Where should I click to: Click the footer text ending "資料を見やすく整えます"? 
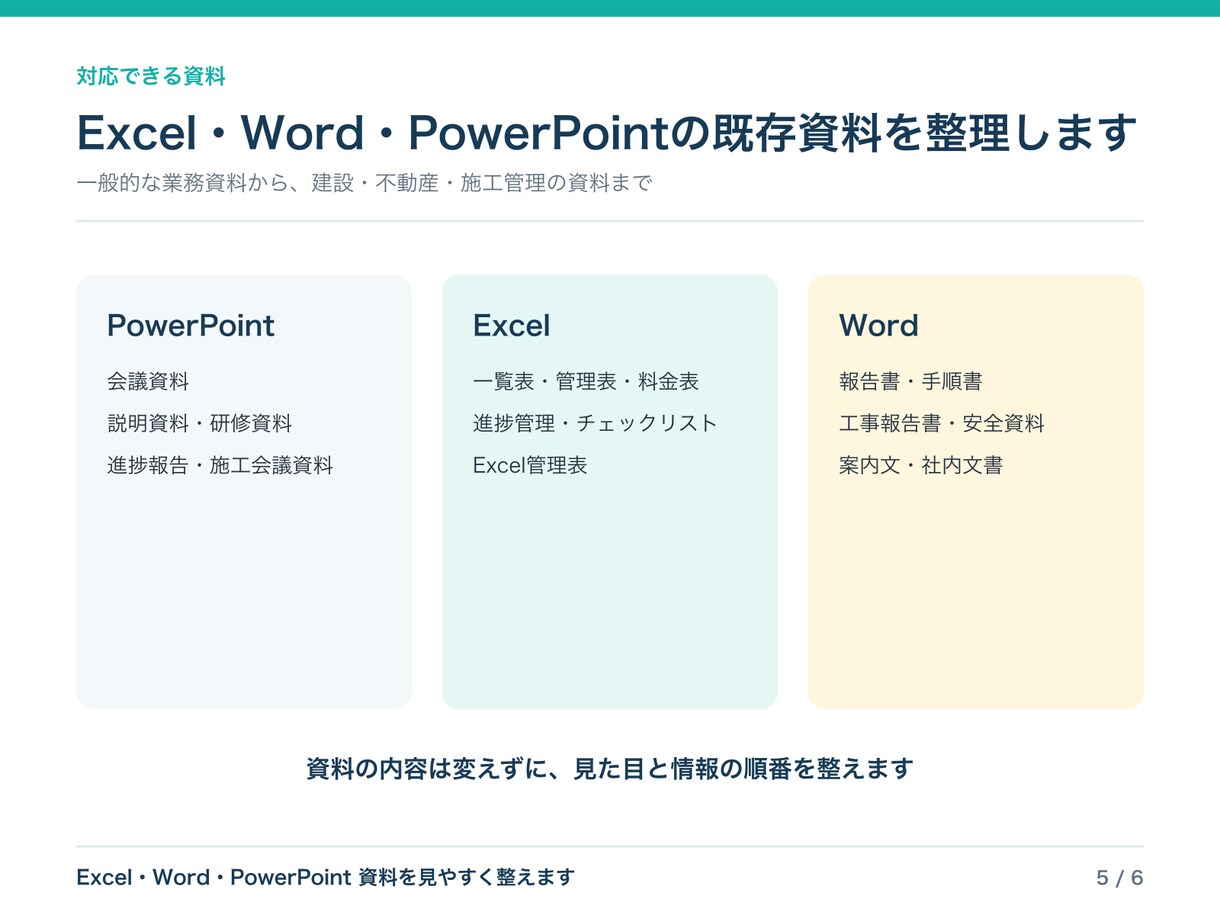tap(326, 878)
